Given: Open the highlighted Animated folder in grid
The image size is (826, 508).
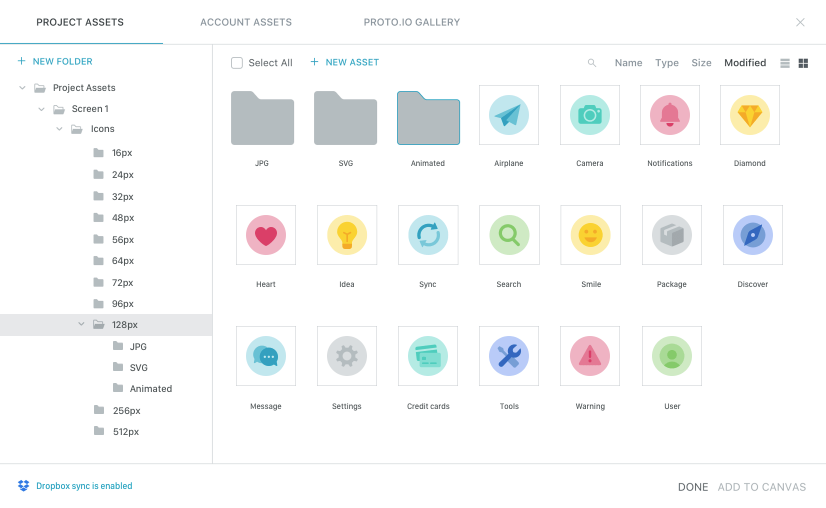Looking at the screenshot, I should [x=428, y=118].
